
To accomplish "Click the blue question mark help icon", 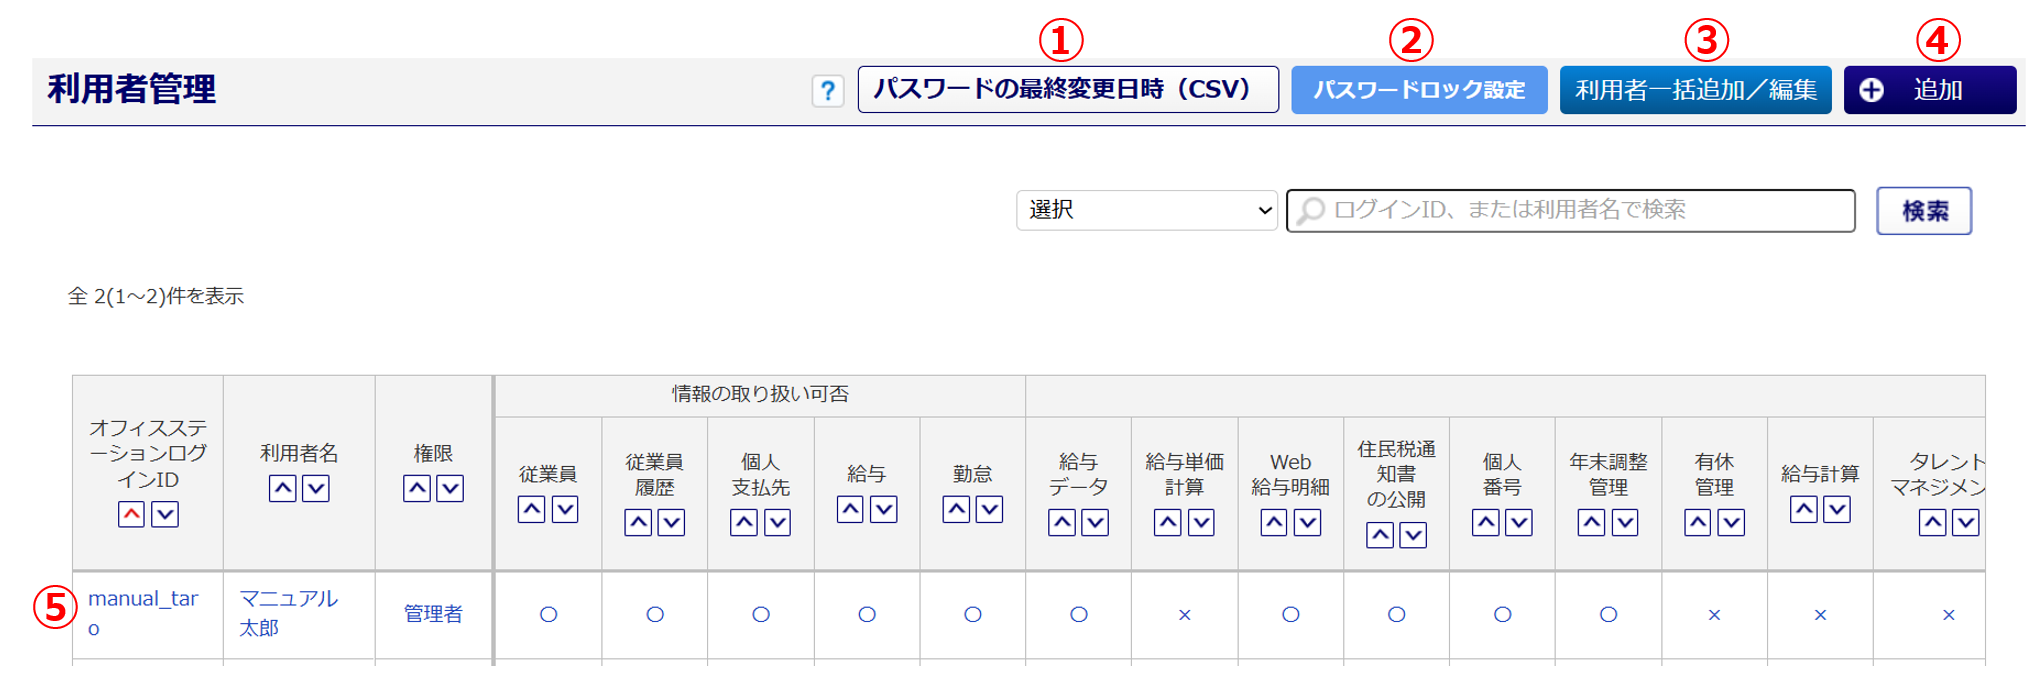I will click(x=827, y=91).
